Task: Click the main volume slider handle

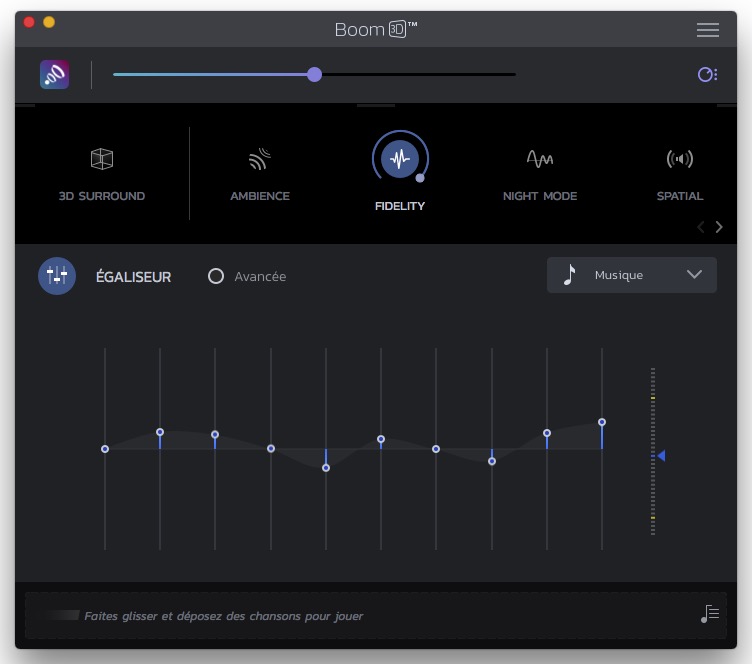Action: click(314, 74)
